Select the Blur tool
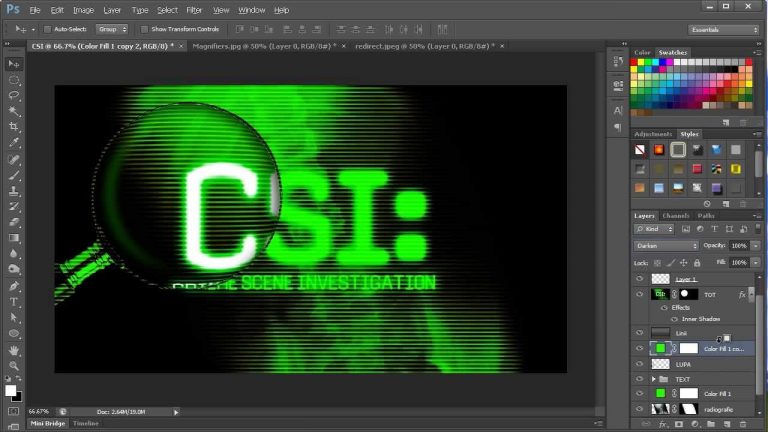Screen dimensions: 768x432 [14, 254]
